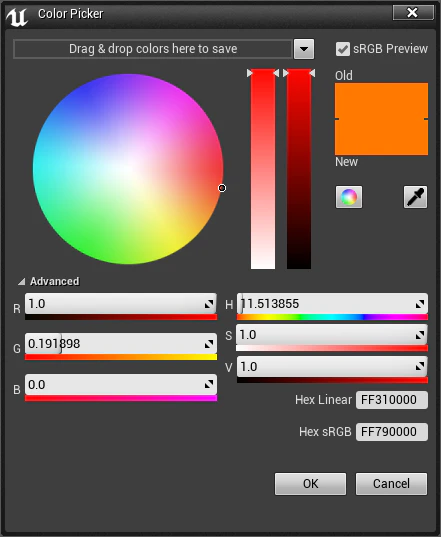Click the Hex Linear input field
Image resolution: width=441 pixels, height=537 pixels.
pyautogui.click(x=392, y=400)
